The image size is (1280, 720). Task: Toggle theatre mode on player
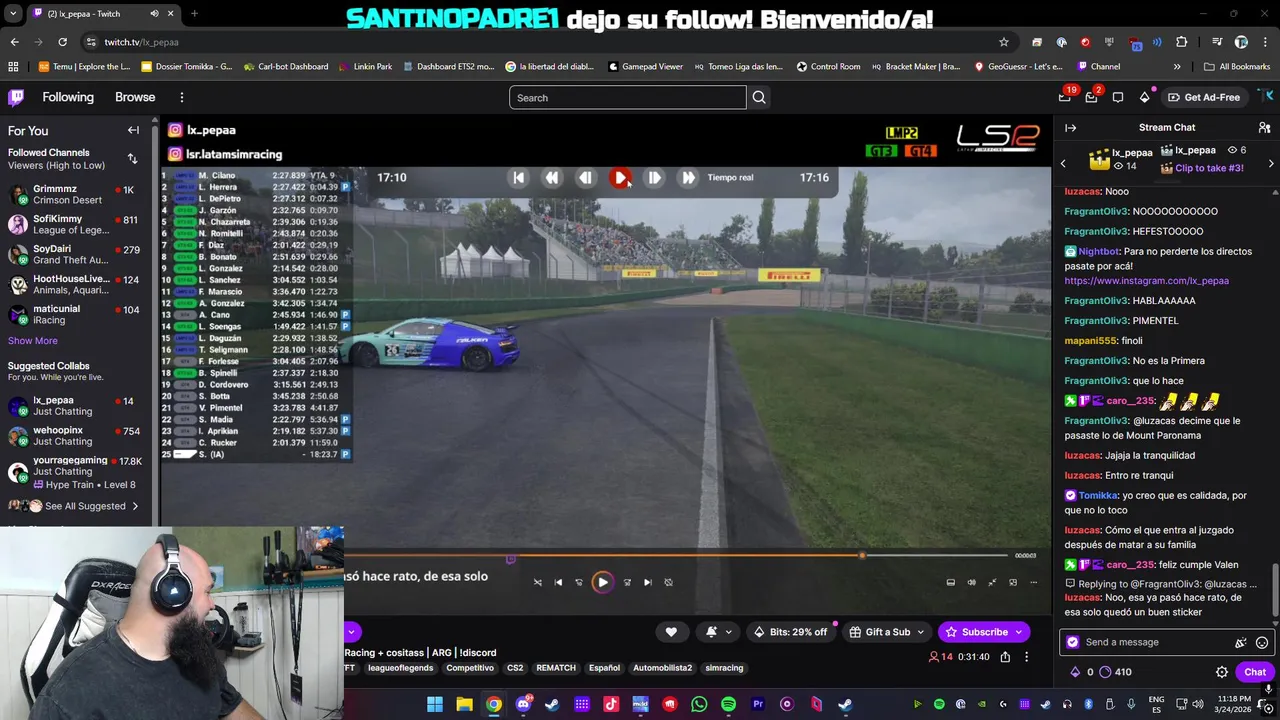point(950,582)
